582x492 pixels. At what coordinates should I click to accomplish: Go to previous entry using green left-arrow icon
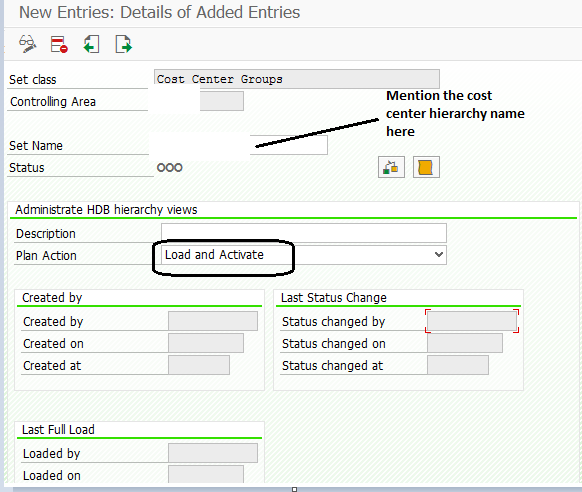tap(91, 44)
